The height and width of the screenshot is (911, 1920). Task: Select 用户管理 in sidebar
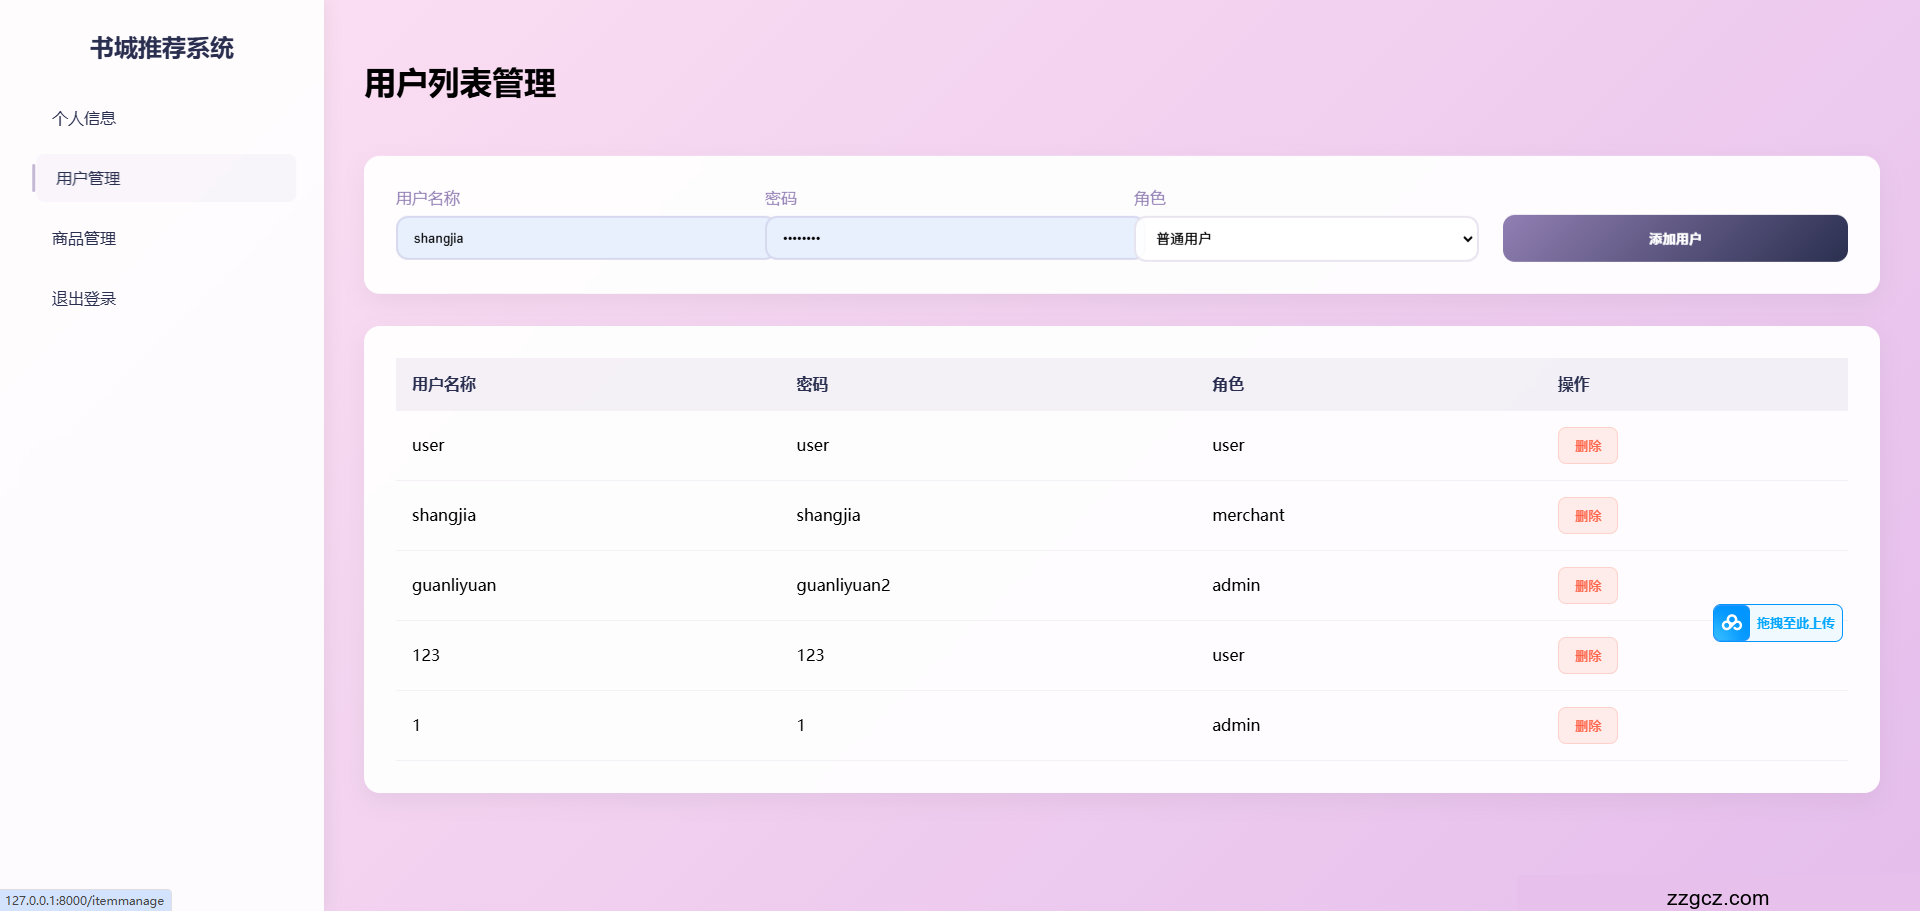(88, 178)
